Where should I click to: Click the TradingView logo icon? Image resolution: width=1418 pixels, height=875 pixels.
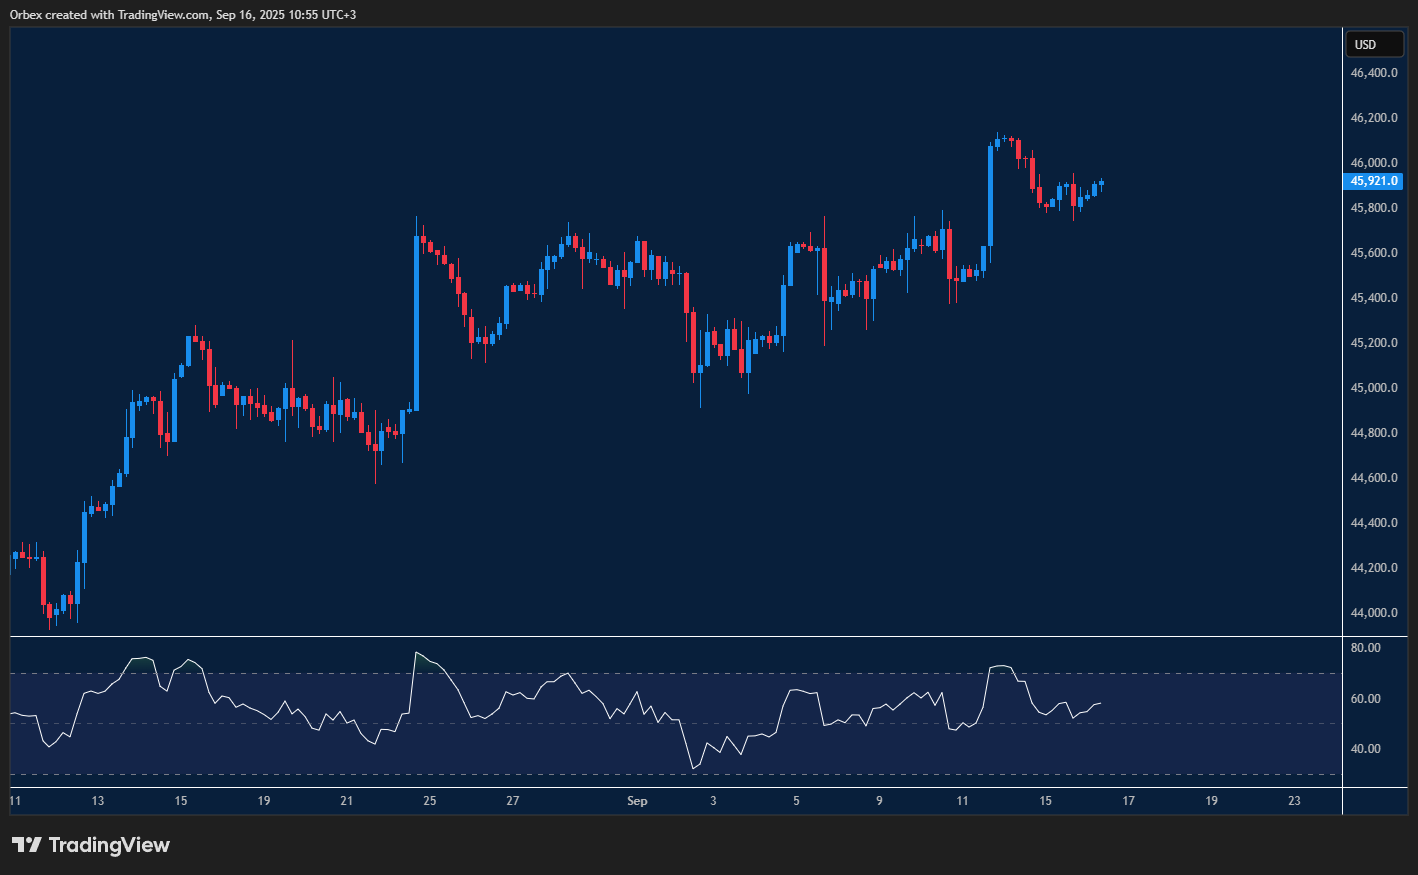pos(27,845)
